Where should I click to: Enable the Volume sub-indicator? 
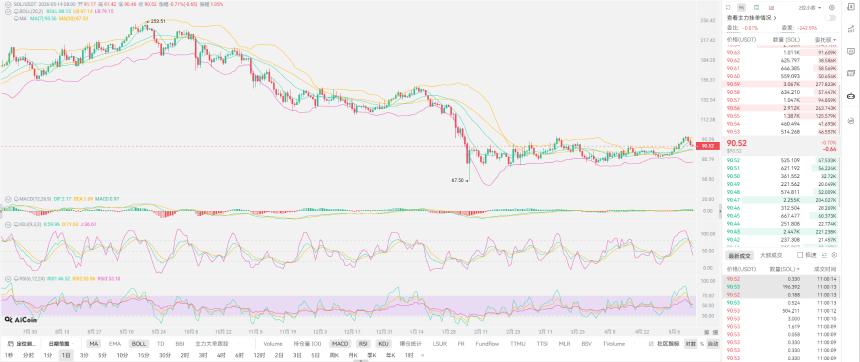point(273,344)
